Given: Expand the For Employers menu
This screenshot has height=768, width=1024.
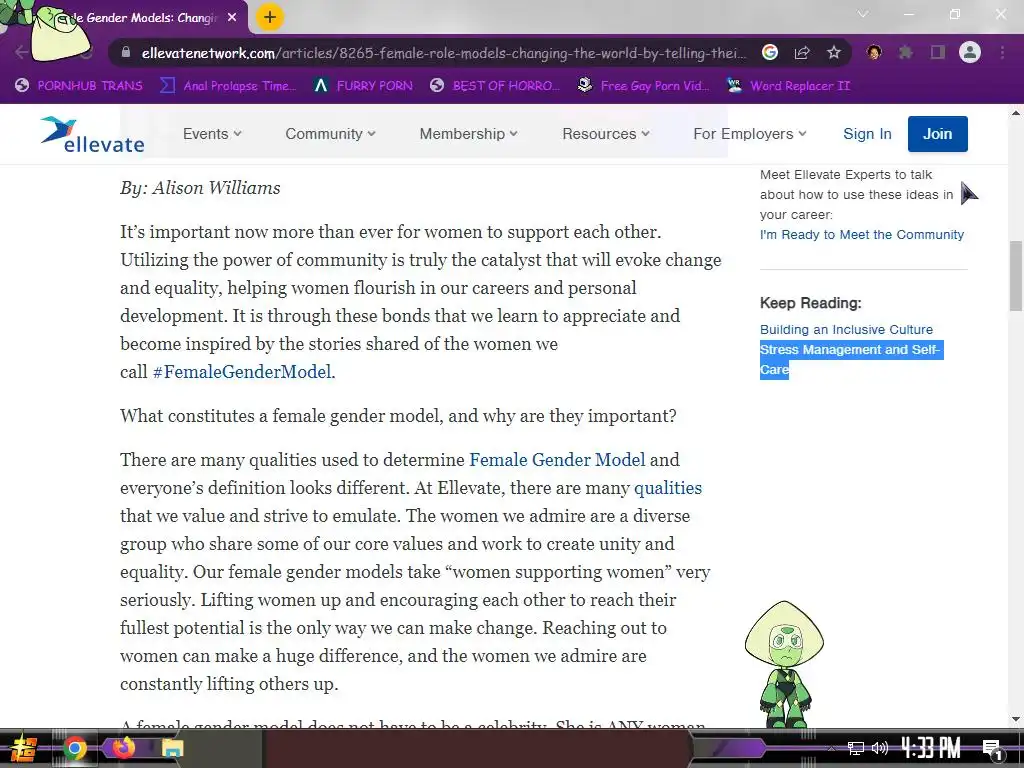Looking at the screenshot, I should 750,134.
